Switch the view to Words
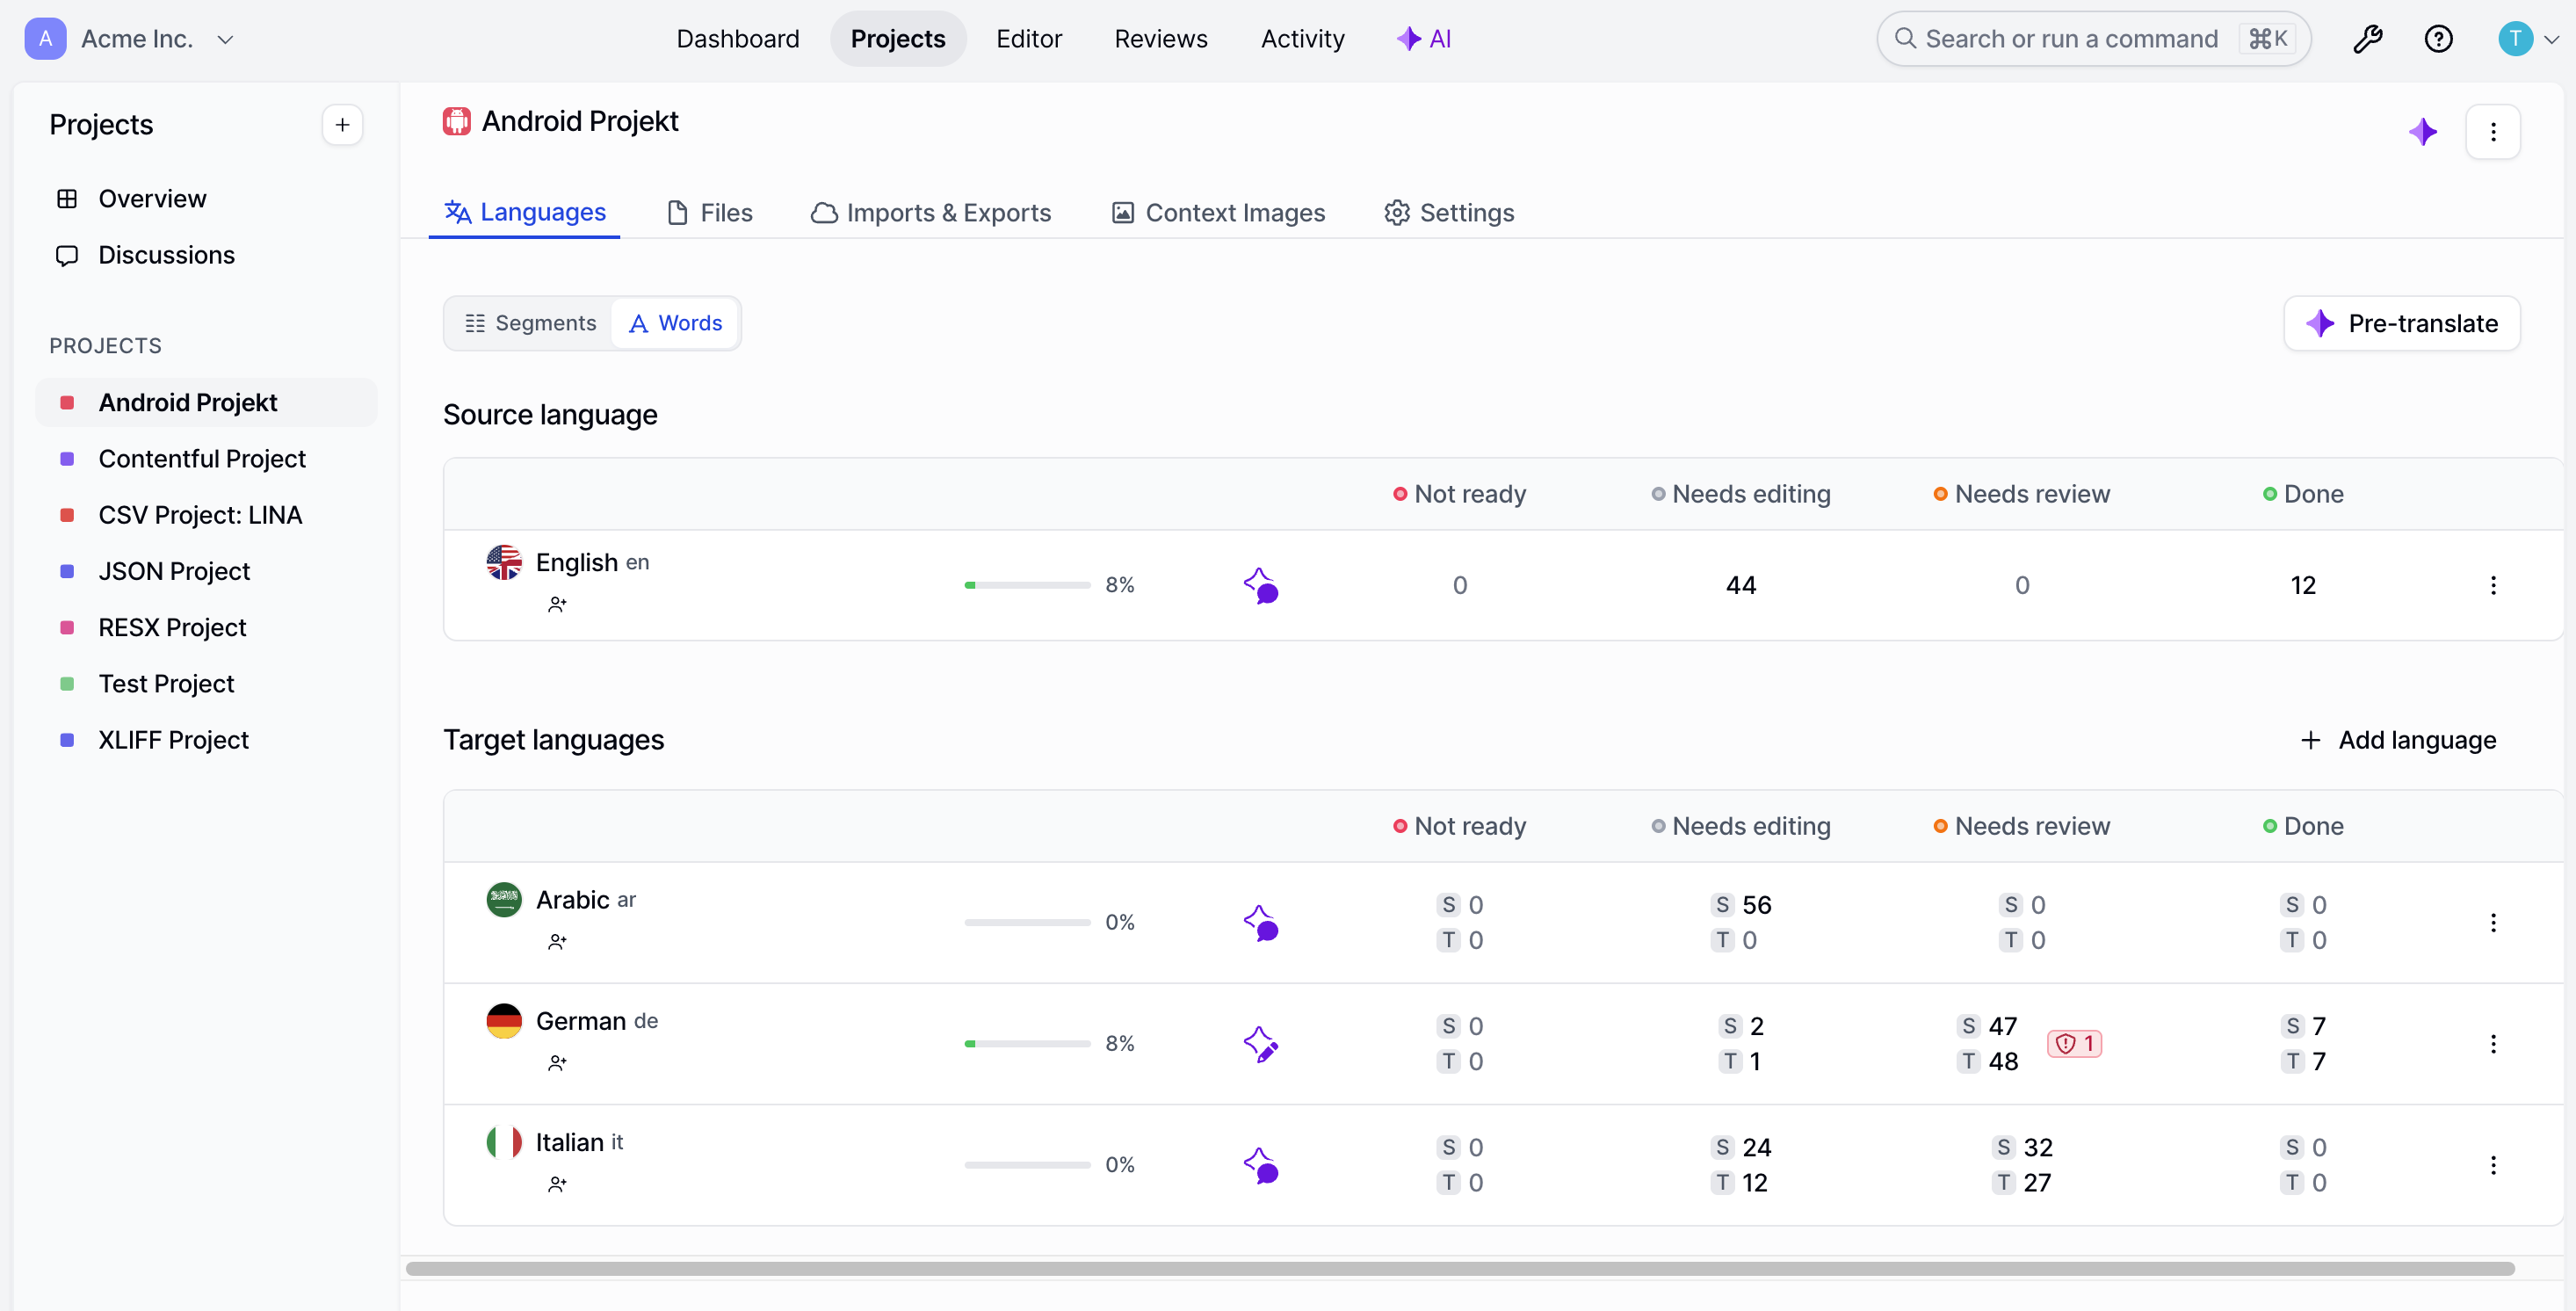The height and width of the screenshot is (1311, 2576). 675,323
